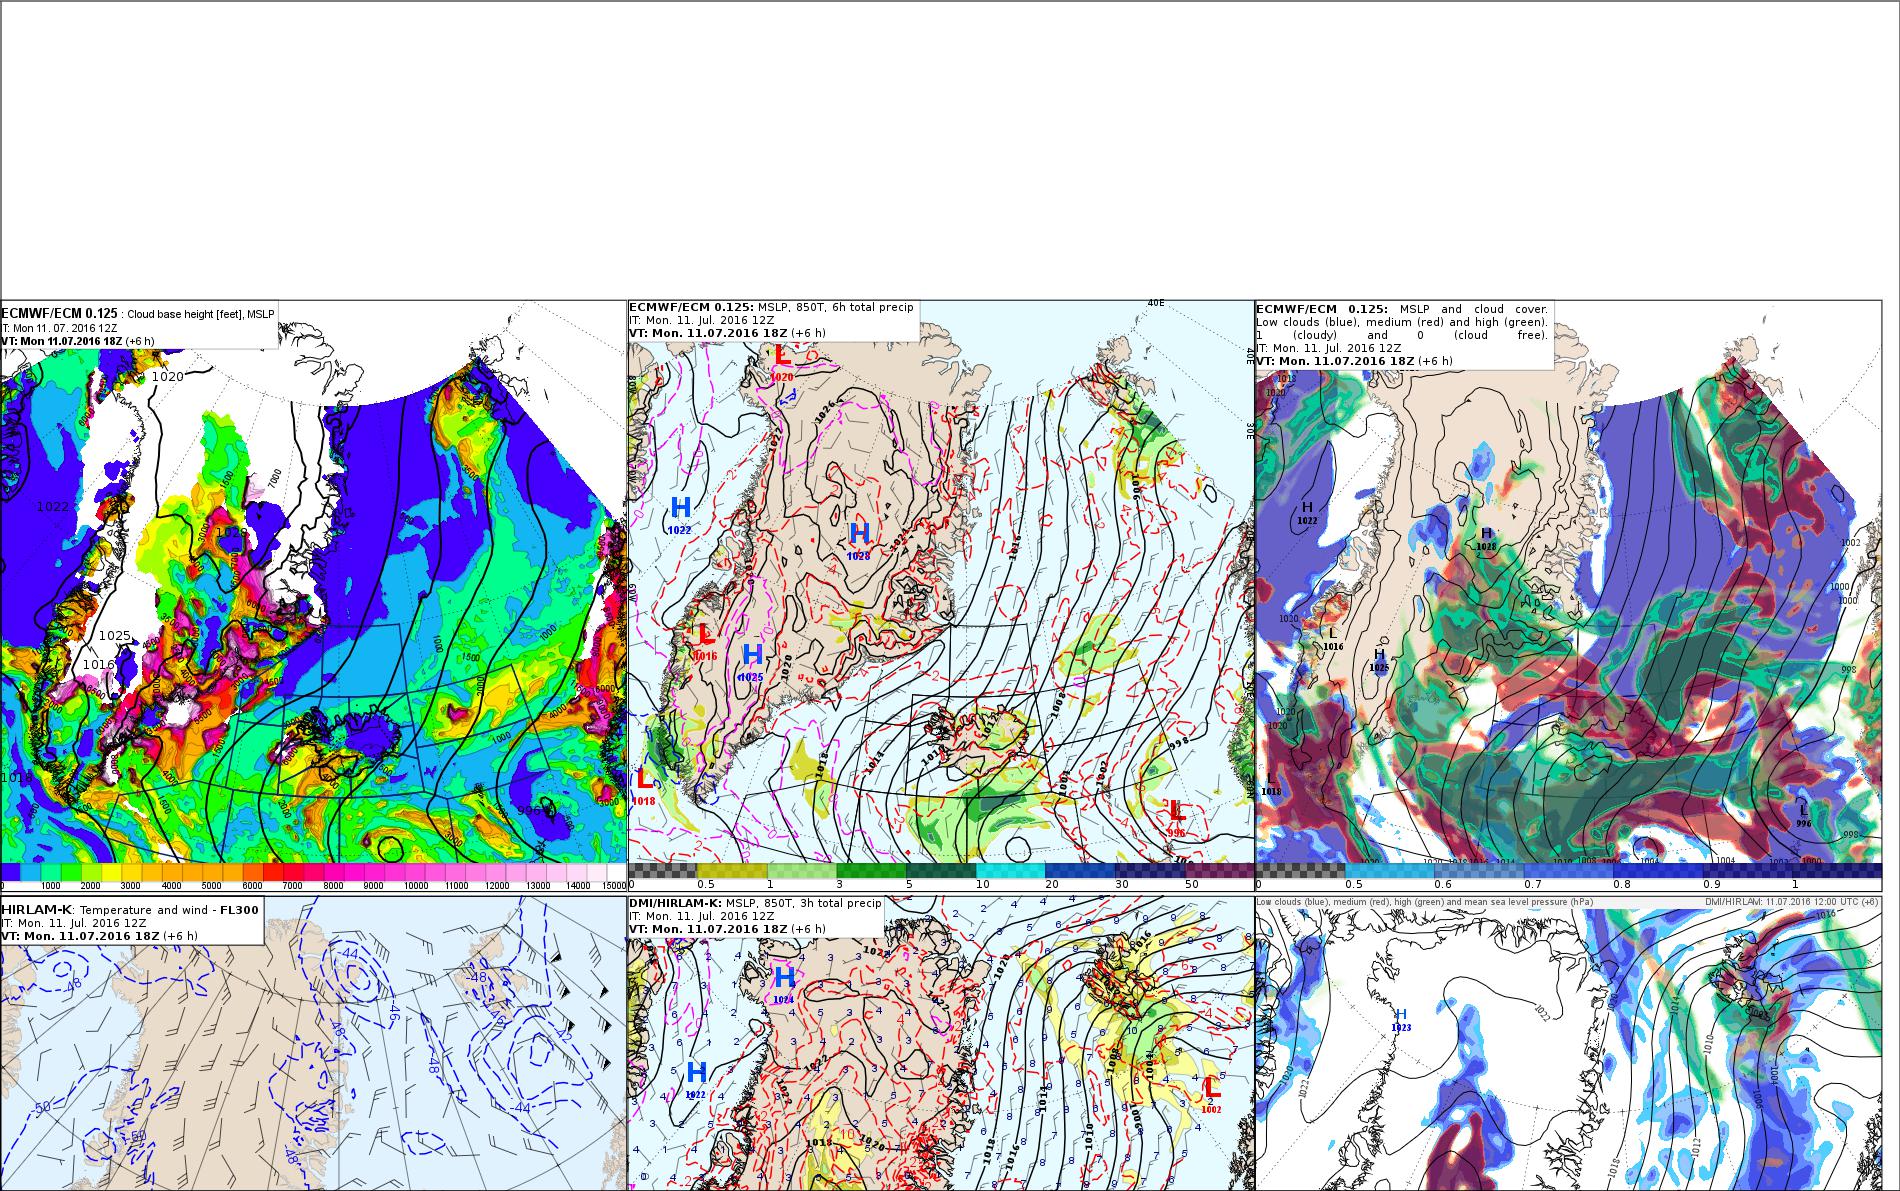Click the H 1025 marker in the ECMWF cloud cover map
Image resolution: width=1900 pixels, height=1191 pixels.
pos(1379,660)
